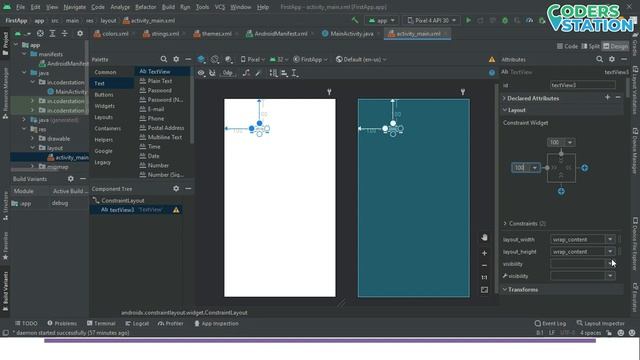Image resolution: width=640 pixels, height=360 pixels.
Task: Click textView3 warning icon in Component Tree
Action: (x=176, y=210)
